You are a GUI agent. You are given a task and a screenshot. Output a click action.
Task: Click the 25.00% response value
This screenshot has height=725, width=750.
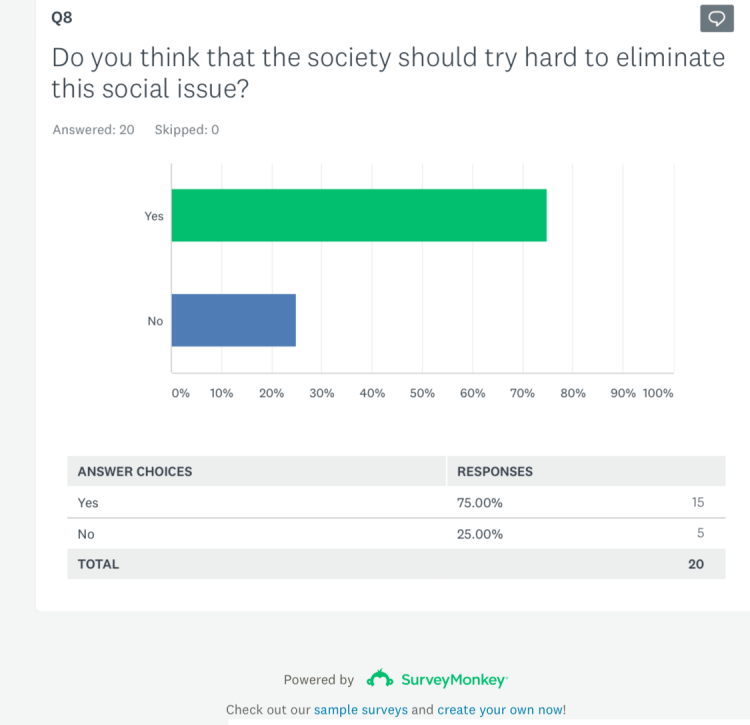[x=480, y=534]
